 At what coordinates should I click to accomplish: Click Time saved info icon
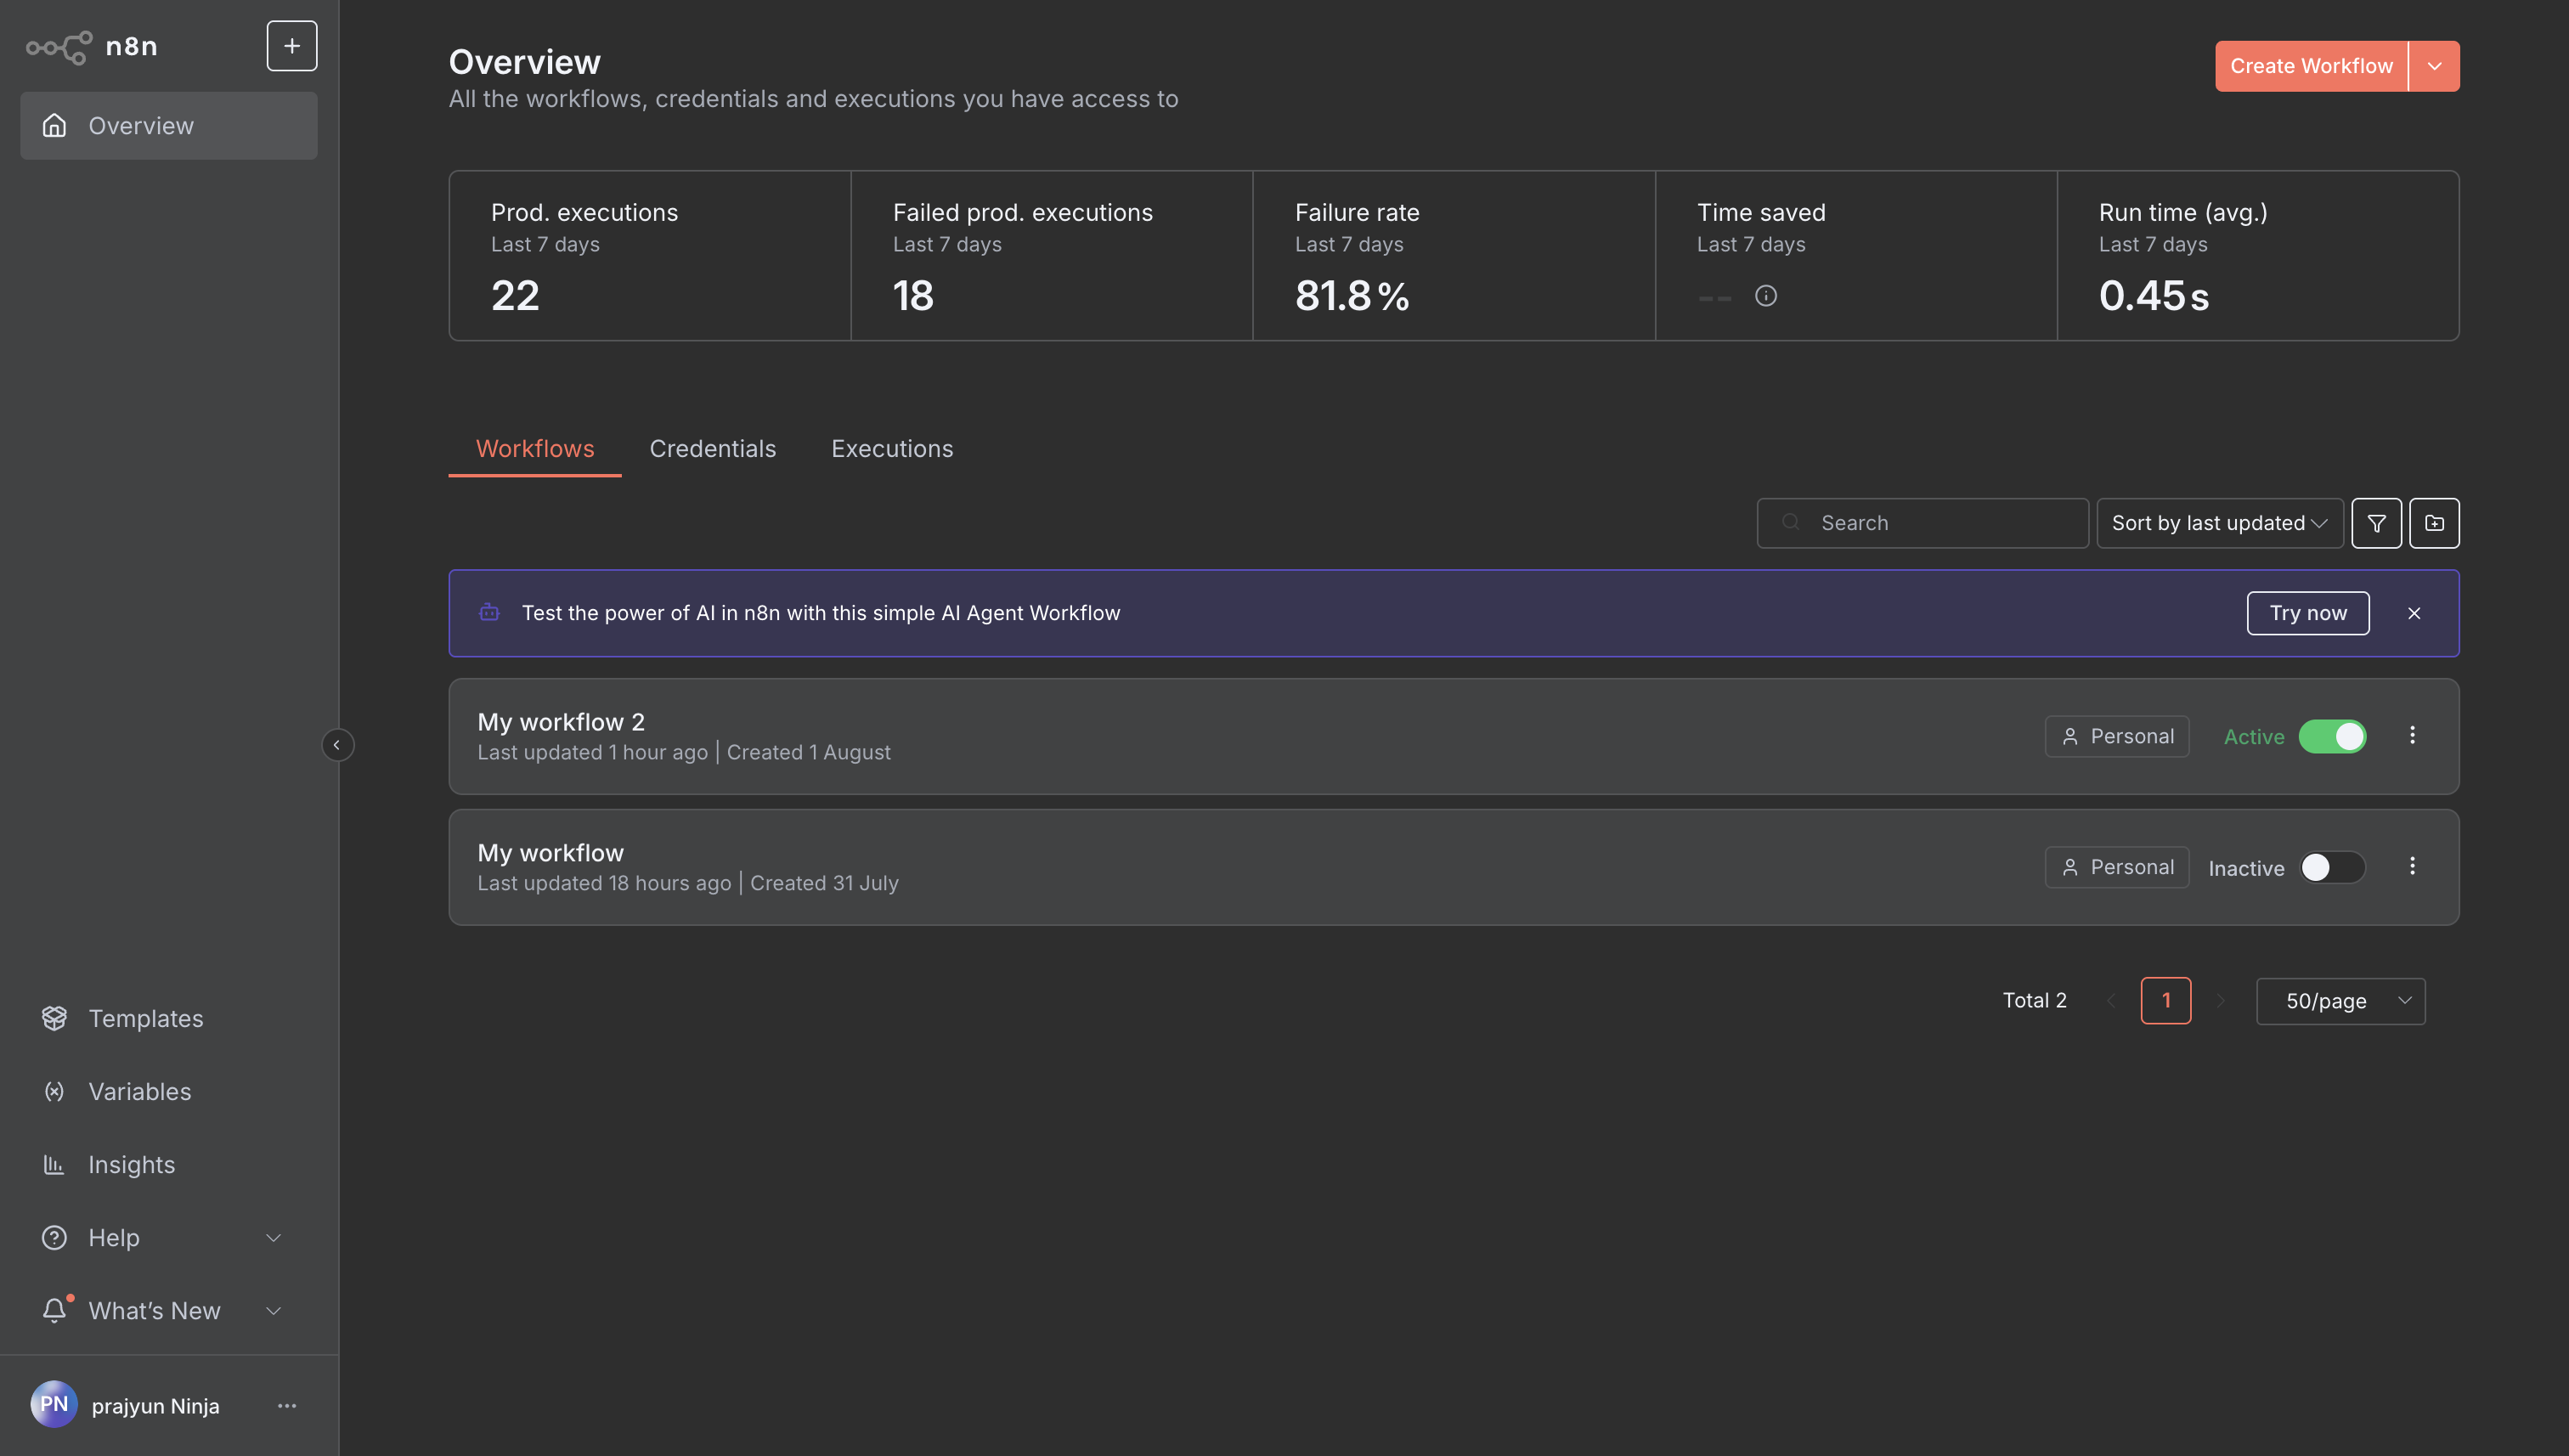(1766, 296)
